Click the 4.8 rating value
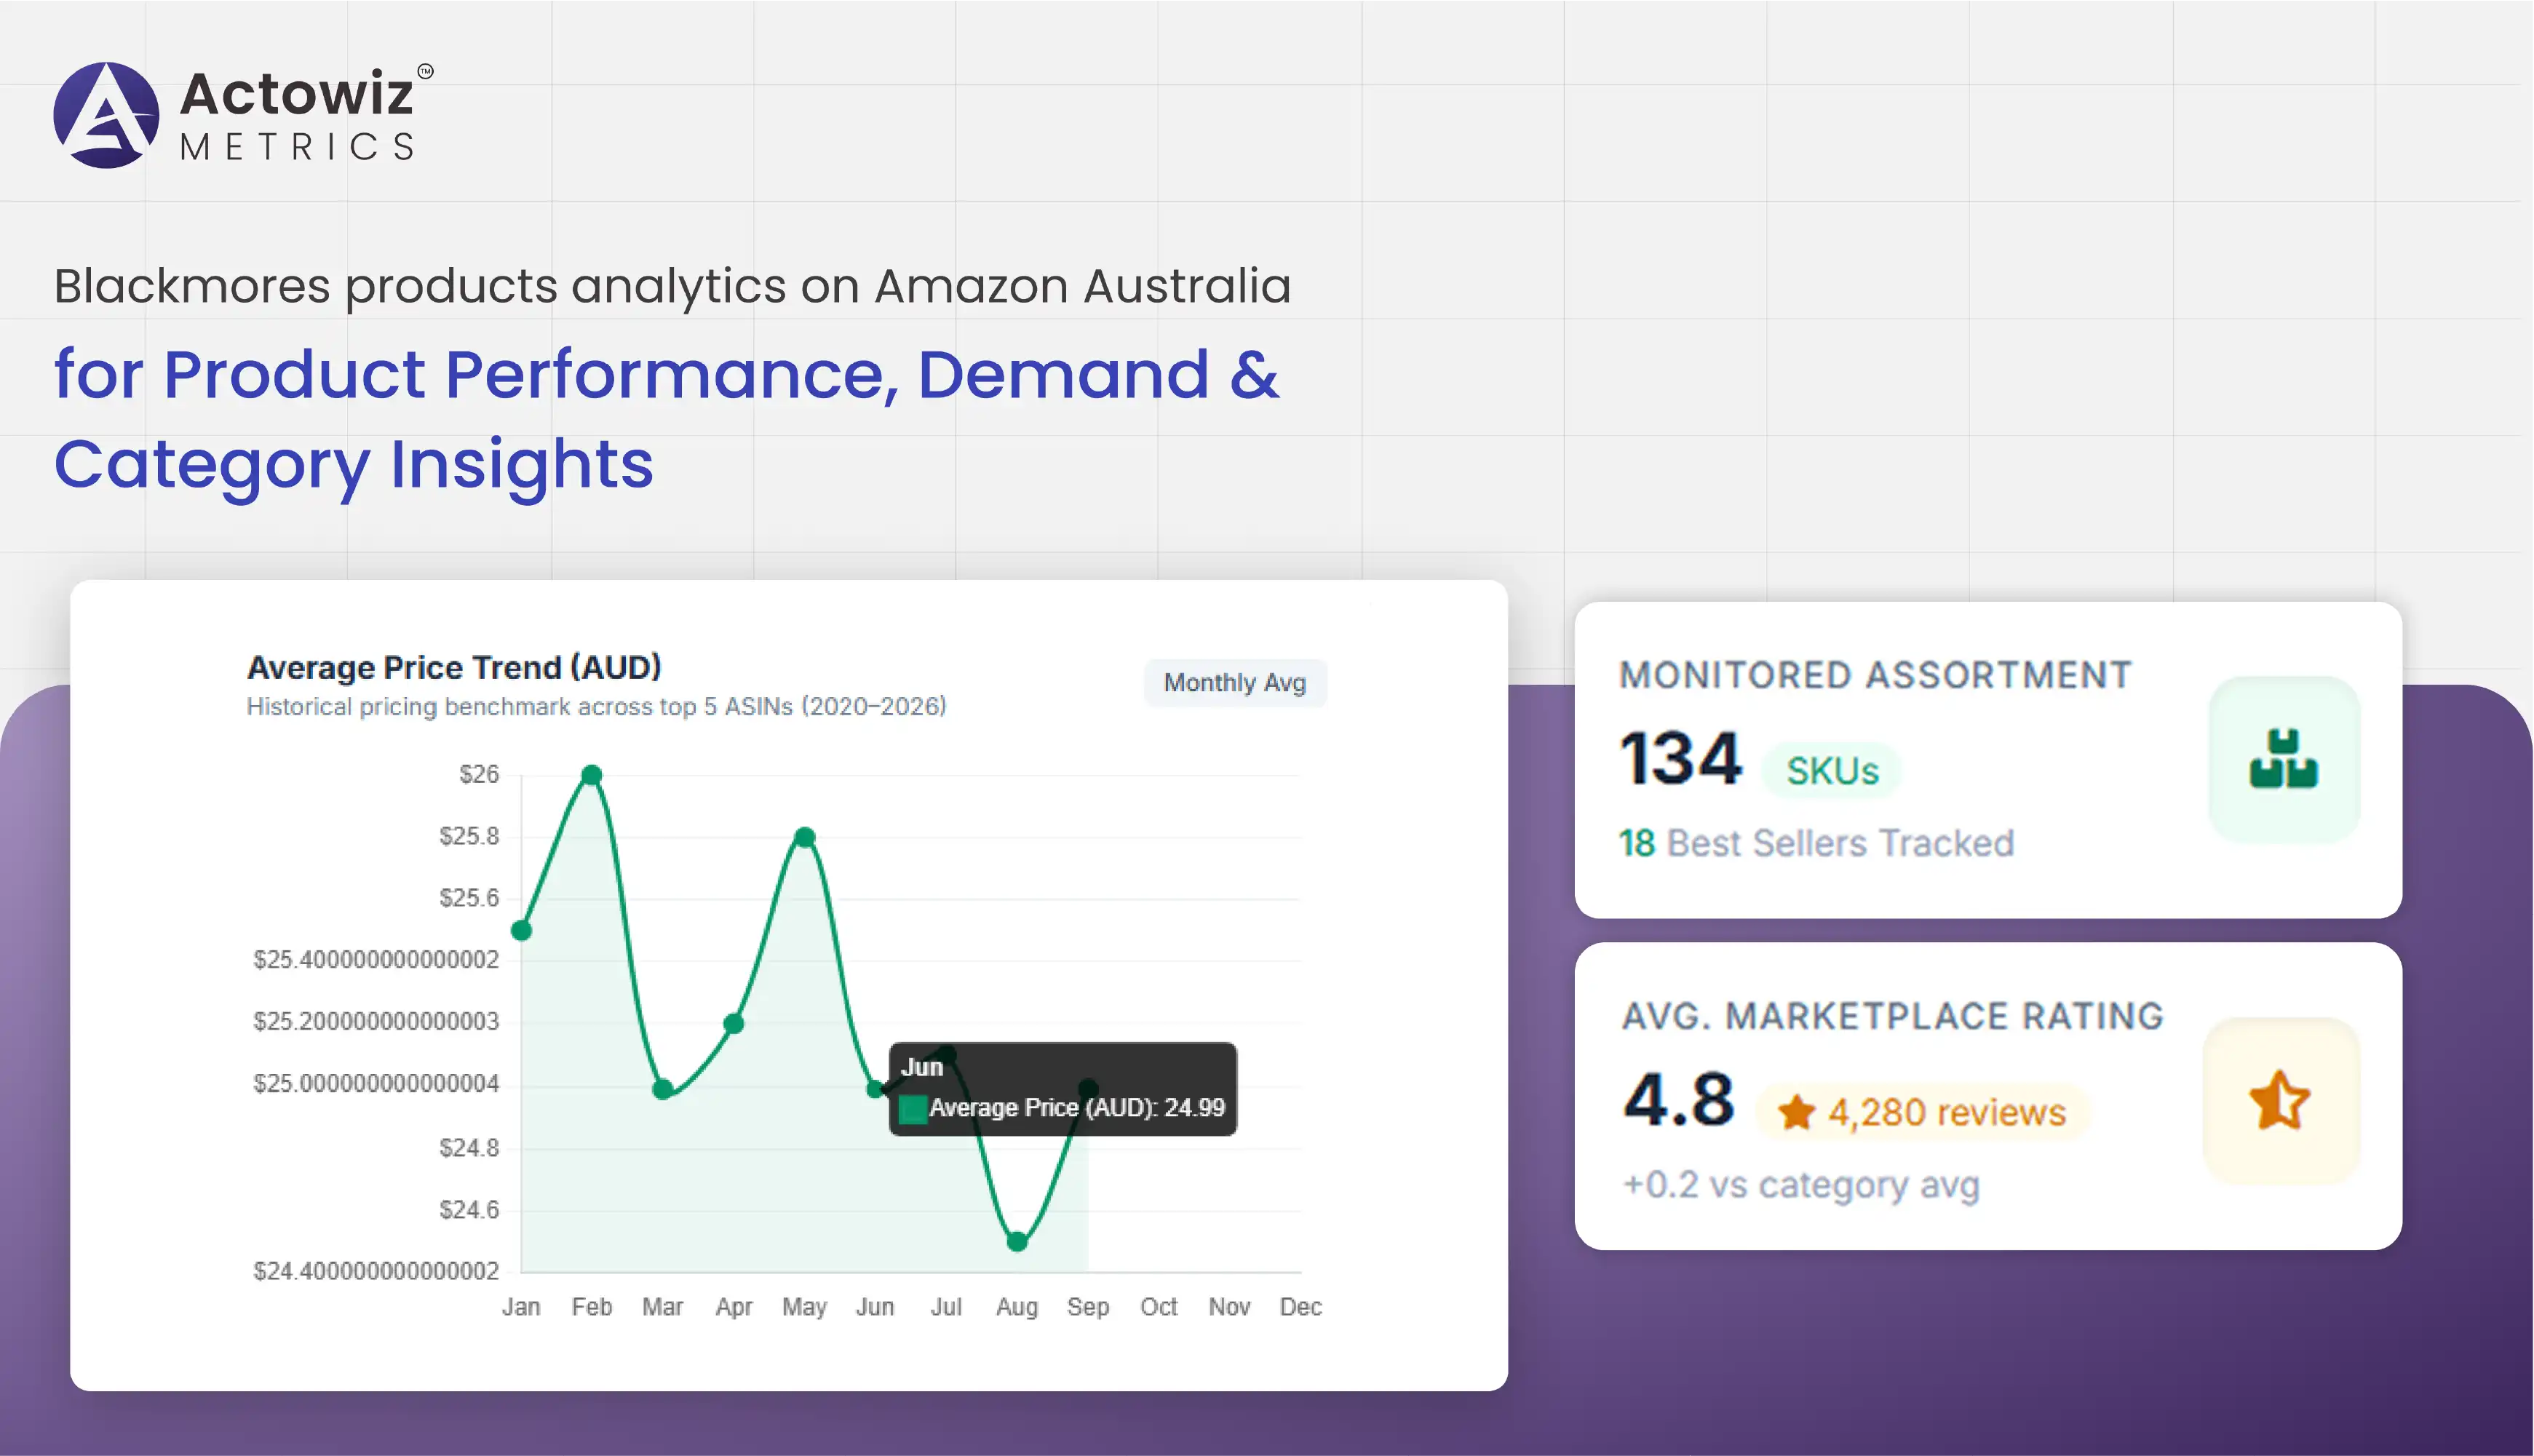This screenshot has width=2534, height=1456. [x=1679, y=1099]
